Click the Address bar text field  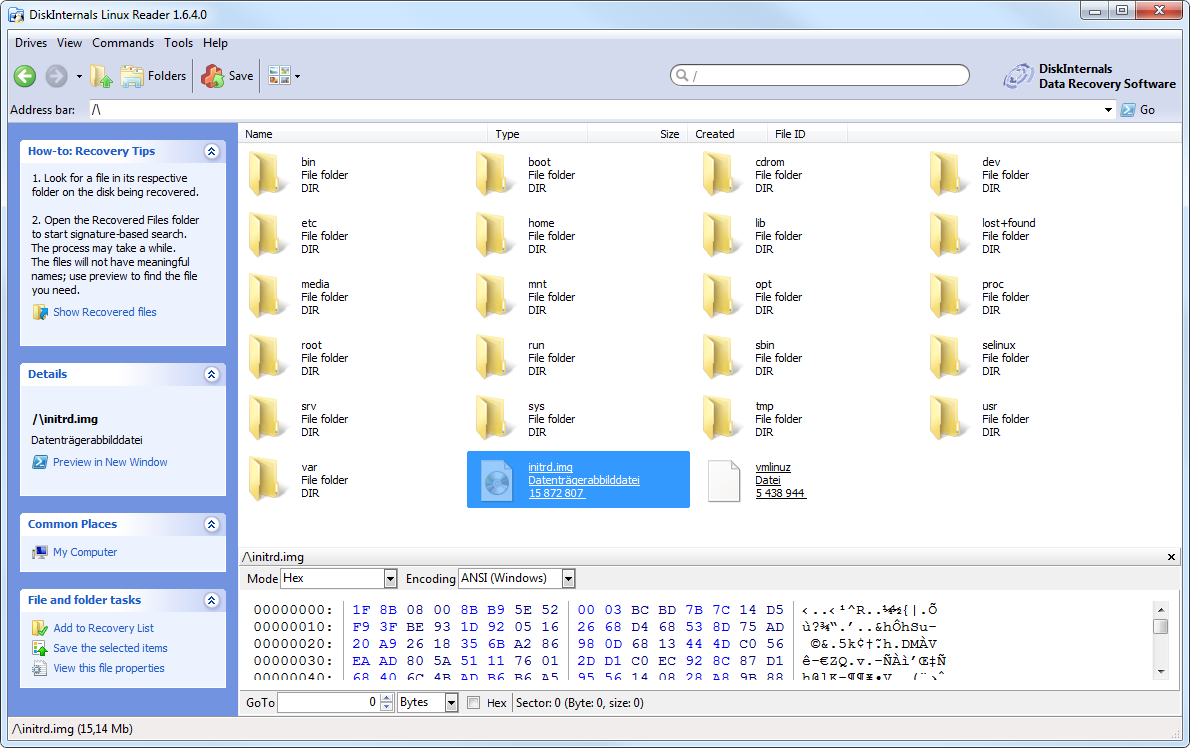[595, 110]
